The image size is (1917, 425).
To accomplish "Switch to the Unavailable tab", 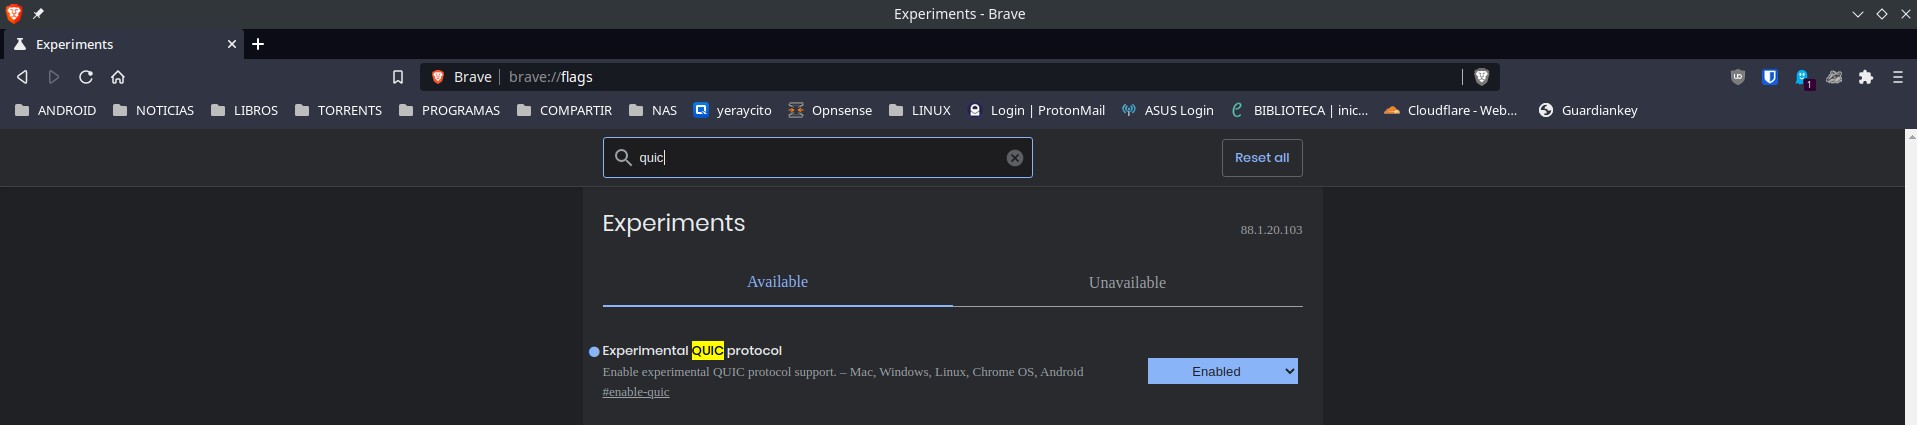I will click(1127, 282).
